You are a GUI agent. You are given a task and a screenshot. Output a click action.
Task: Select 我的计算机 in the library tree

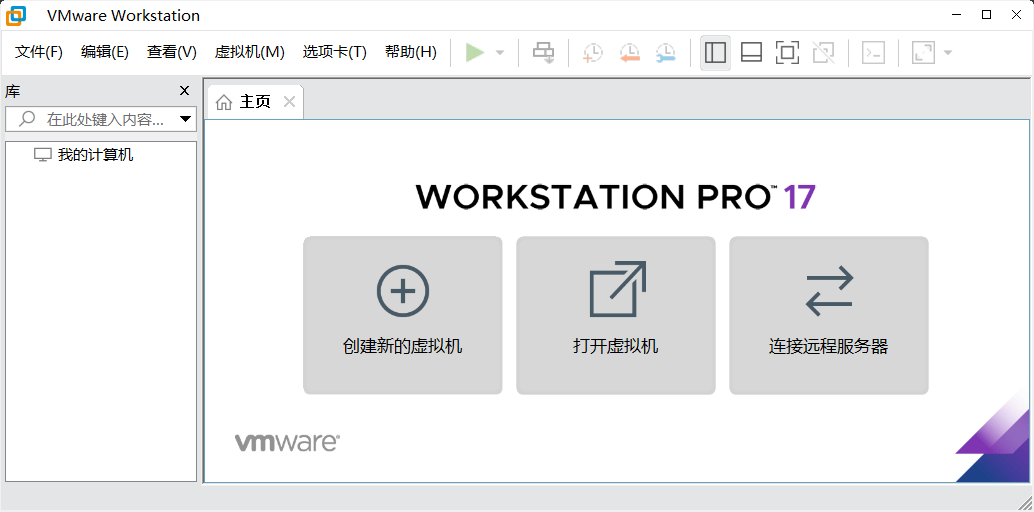coord(95,155)
